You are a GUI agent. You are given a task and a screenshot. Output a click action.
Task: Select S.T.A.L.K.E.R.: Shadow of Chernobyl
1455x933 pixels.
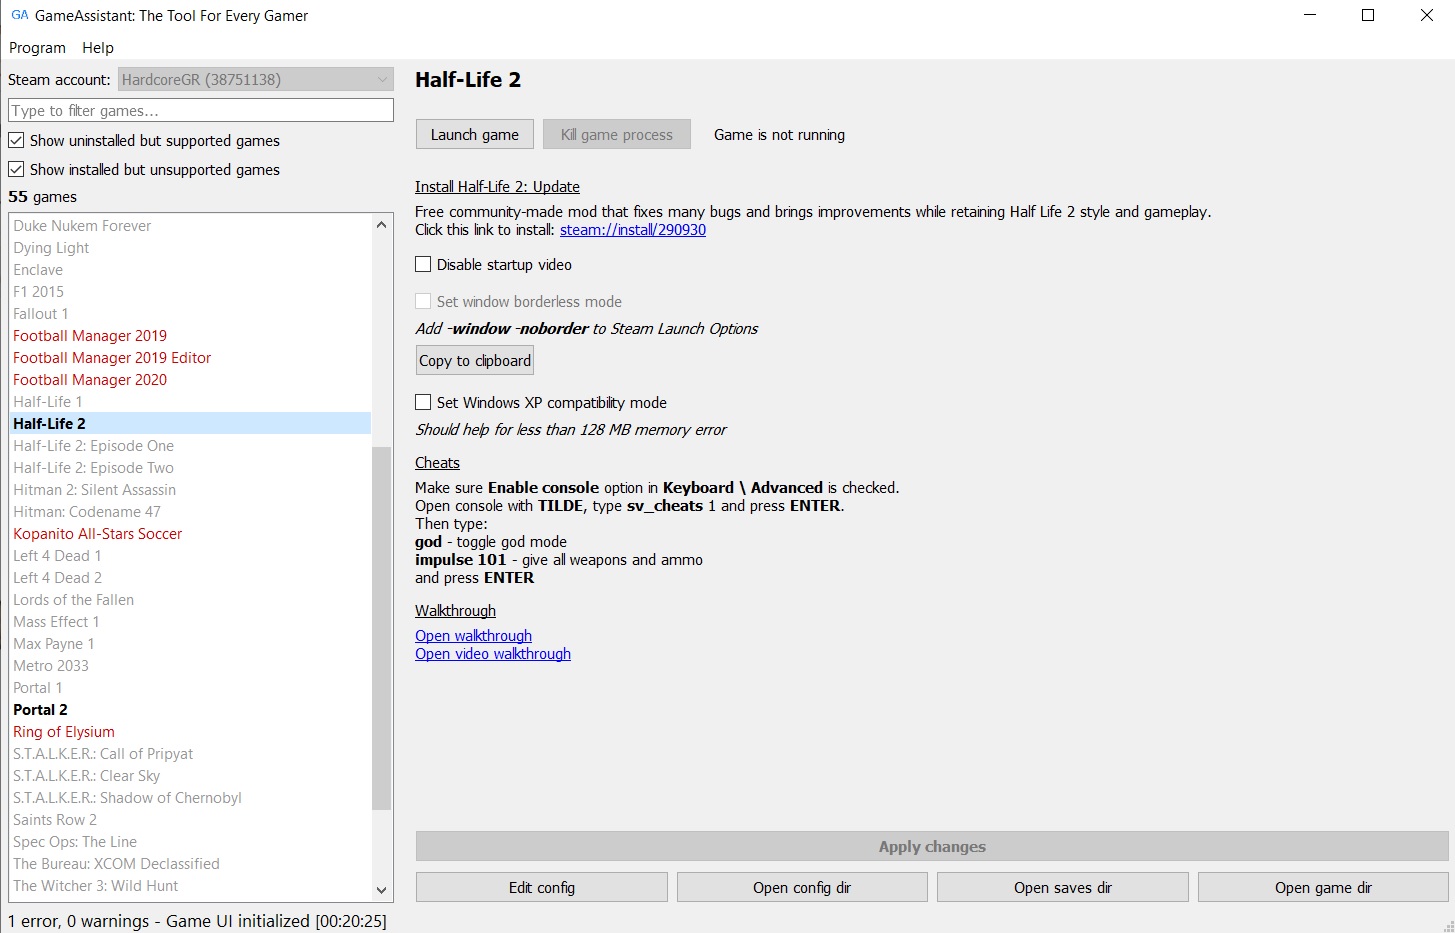[x=190, y=798]
